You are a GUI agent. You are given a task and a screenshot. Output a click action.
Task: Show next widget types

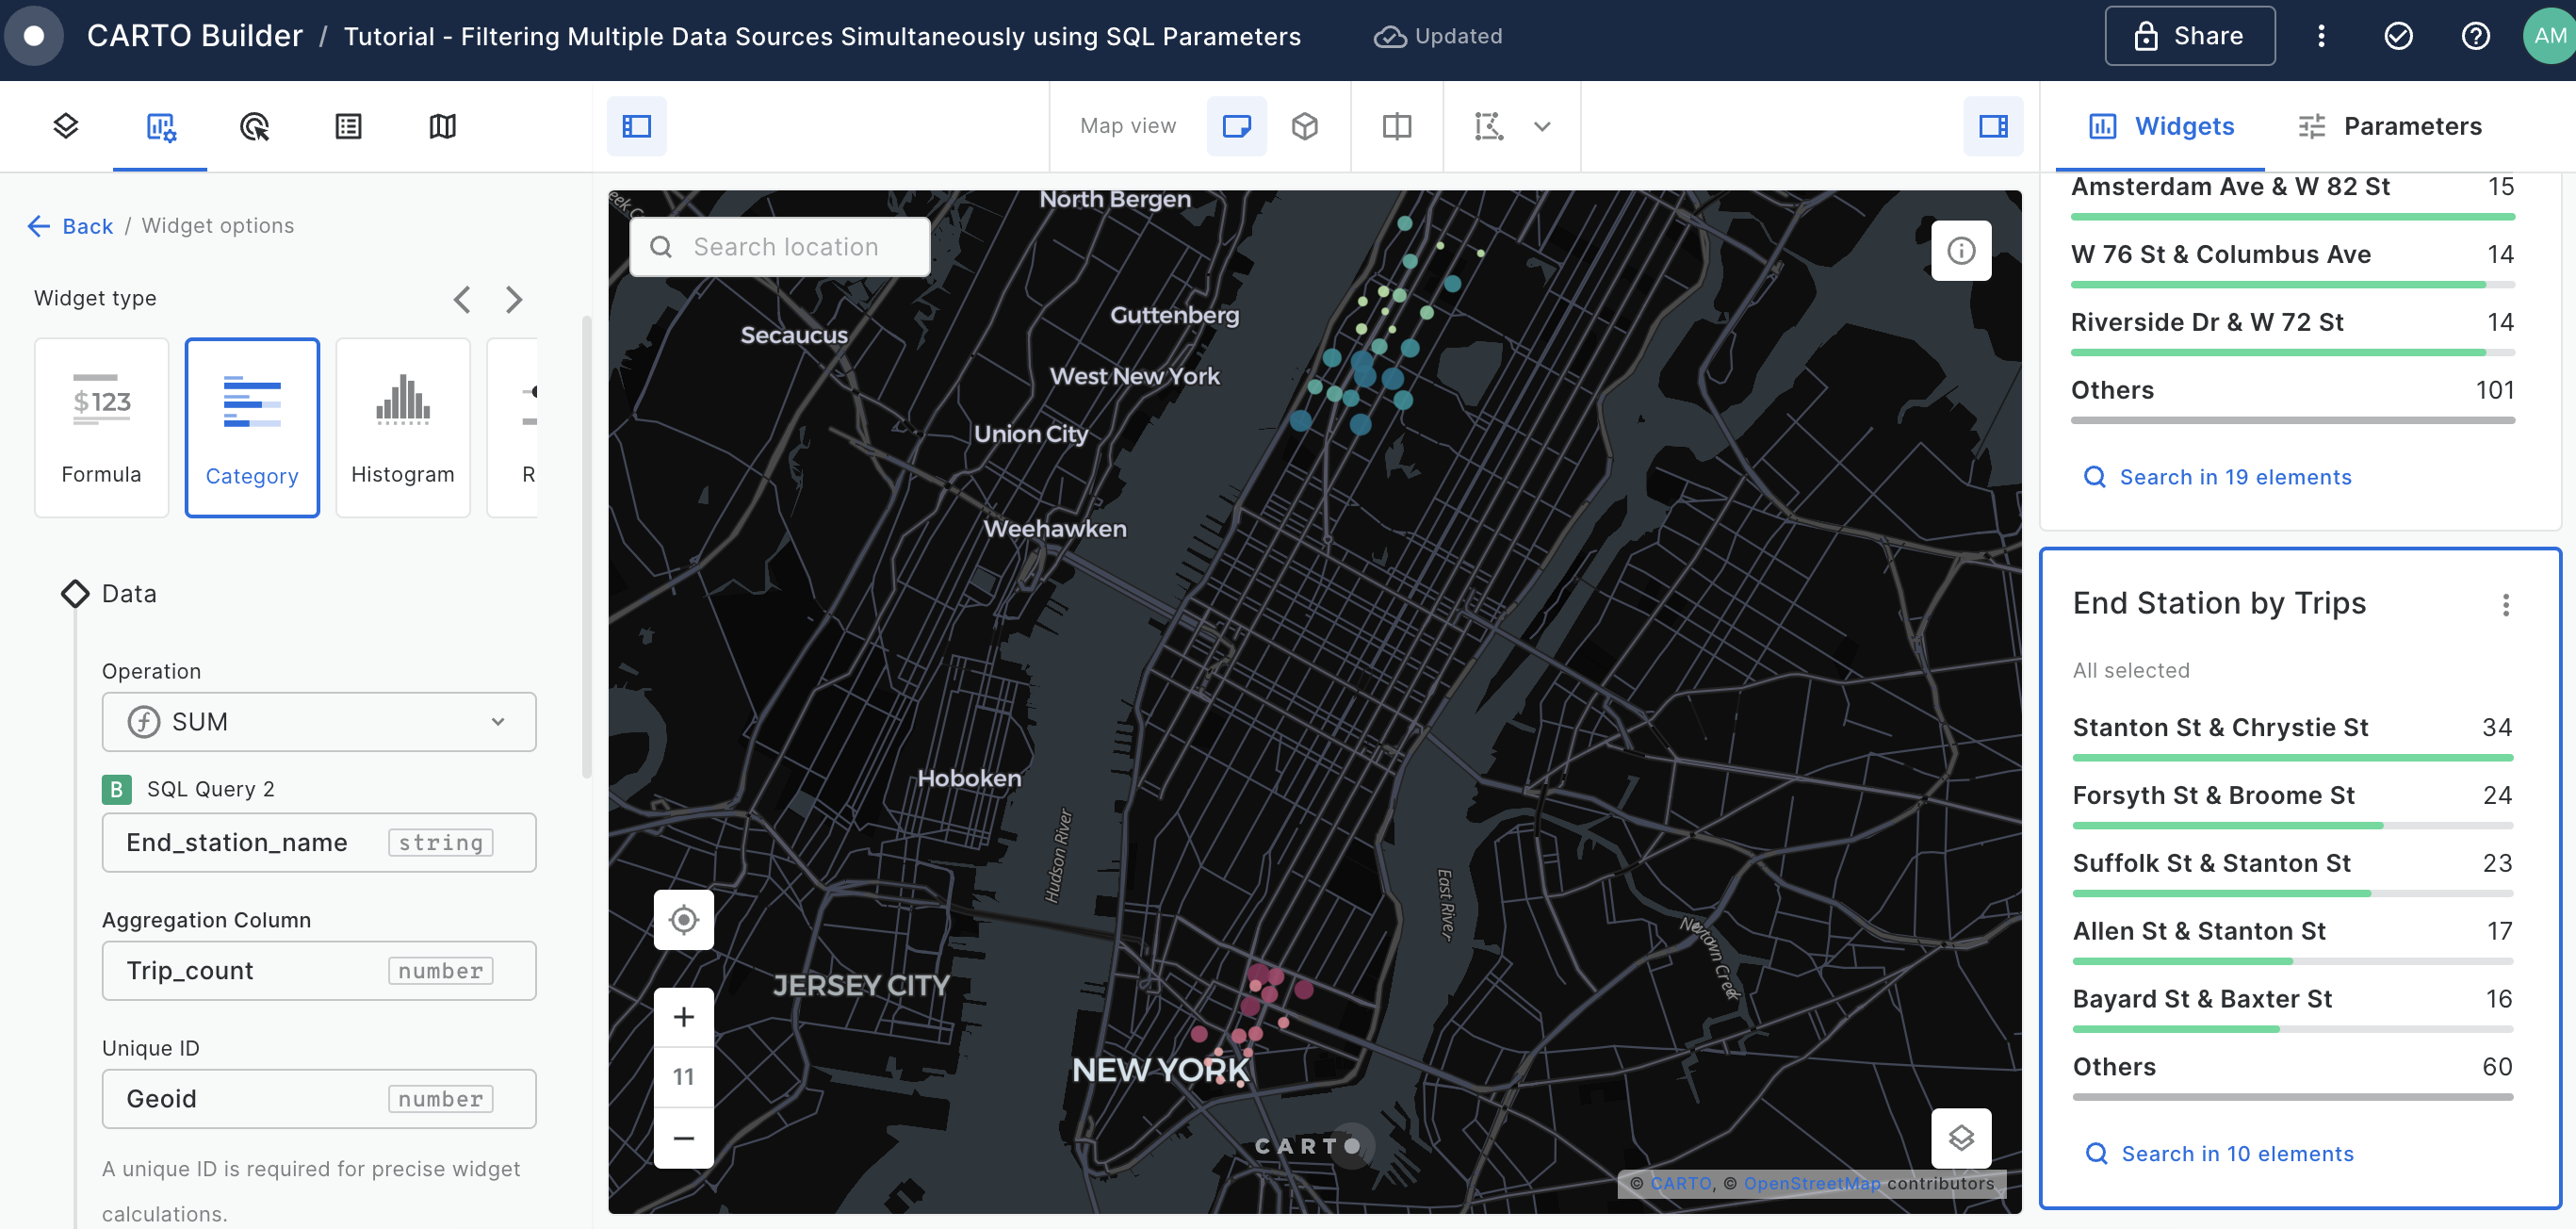tap(514, 299)
